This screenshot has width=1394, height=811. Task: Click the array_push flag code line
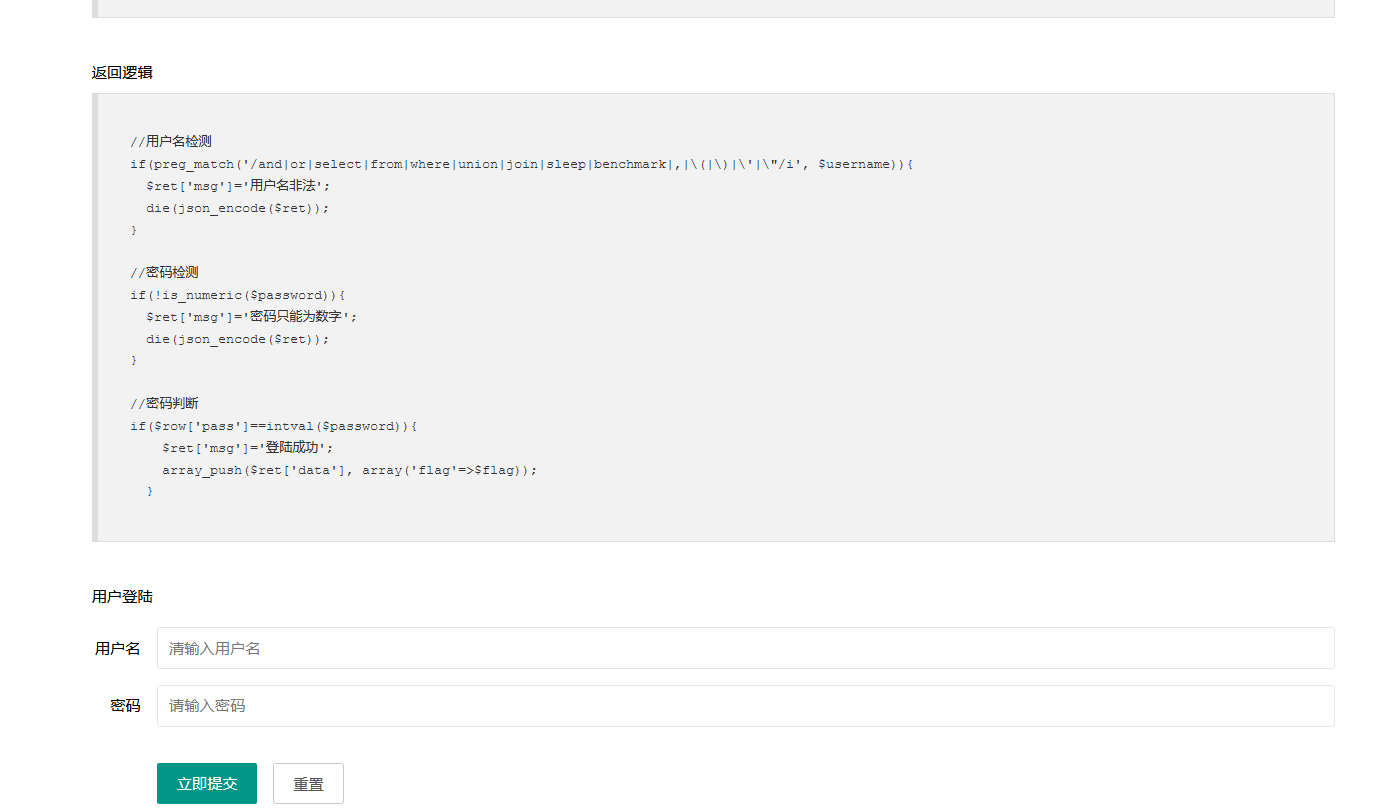tap(350, 470)
